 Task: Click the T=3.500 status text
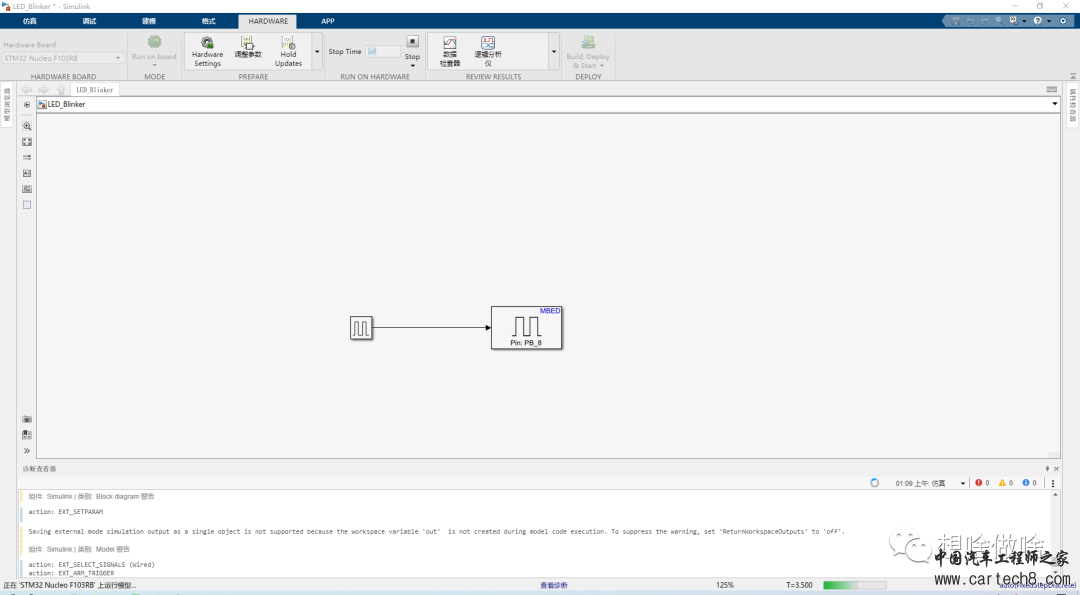(799, 585)
